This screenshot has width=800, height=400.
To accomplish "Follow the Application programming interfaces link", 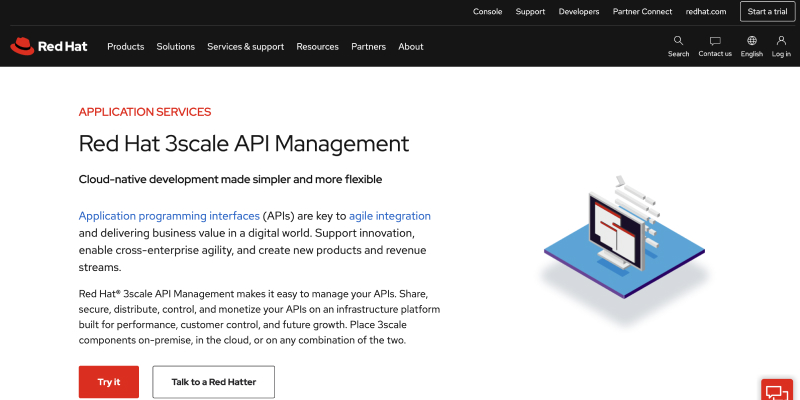I will [169, 216].
